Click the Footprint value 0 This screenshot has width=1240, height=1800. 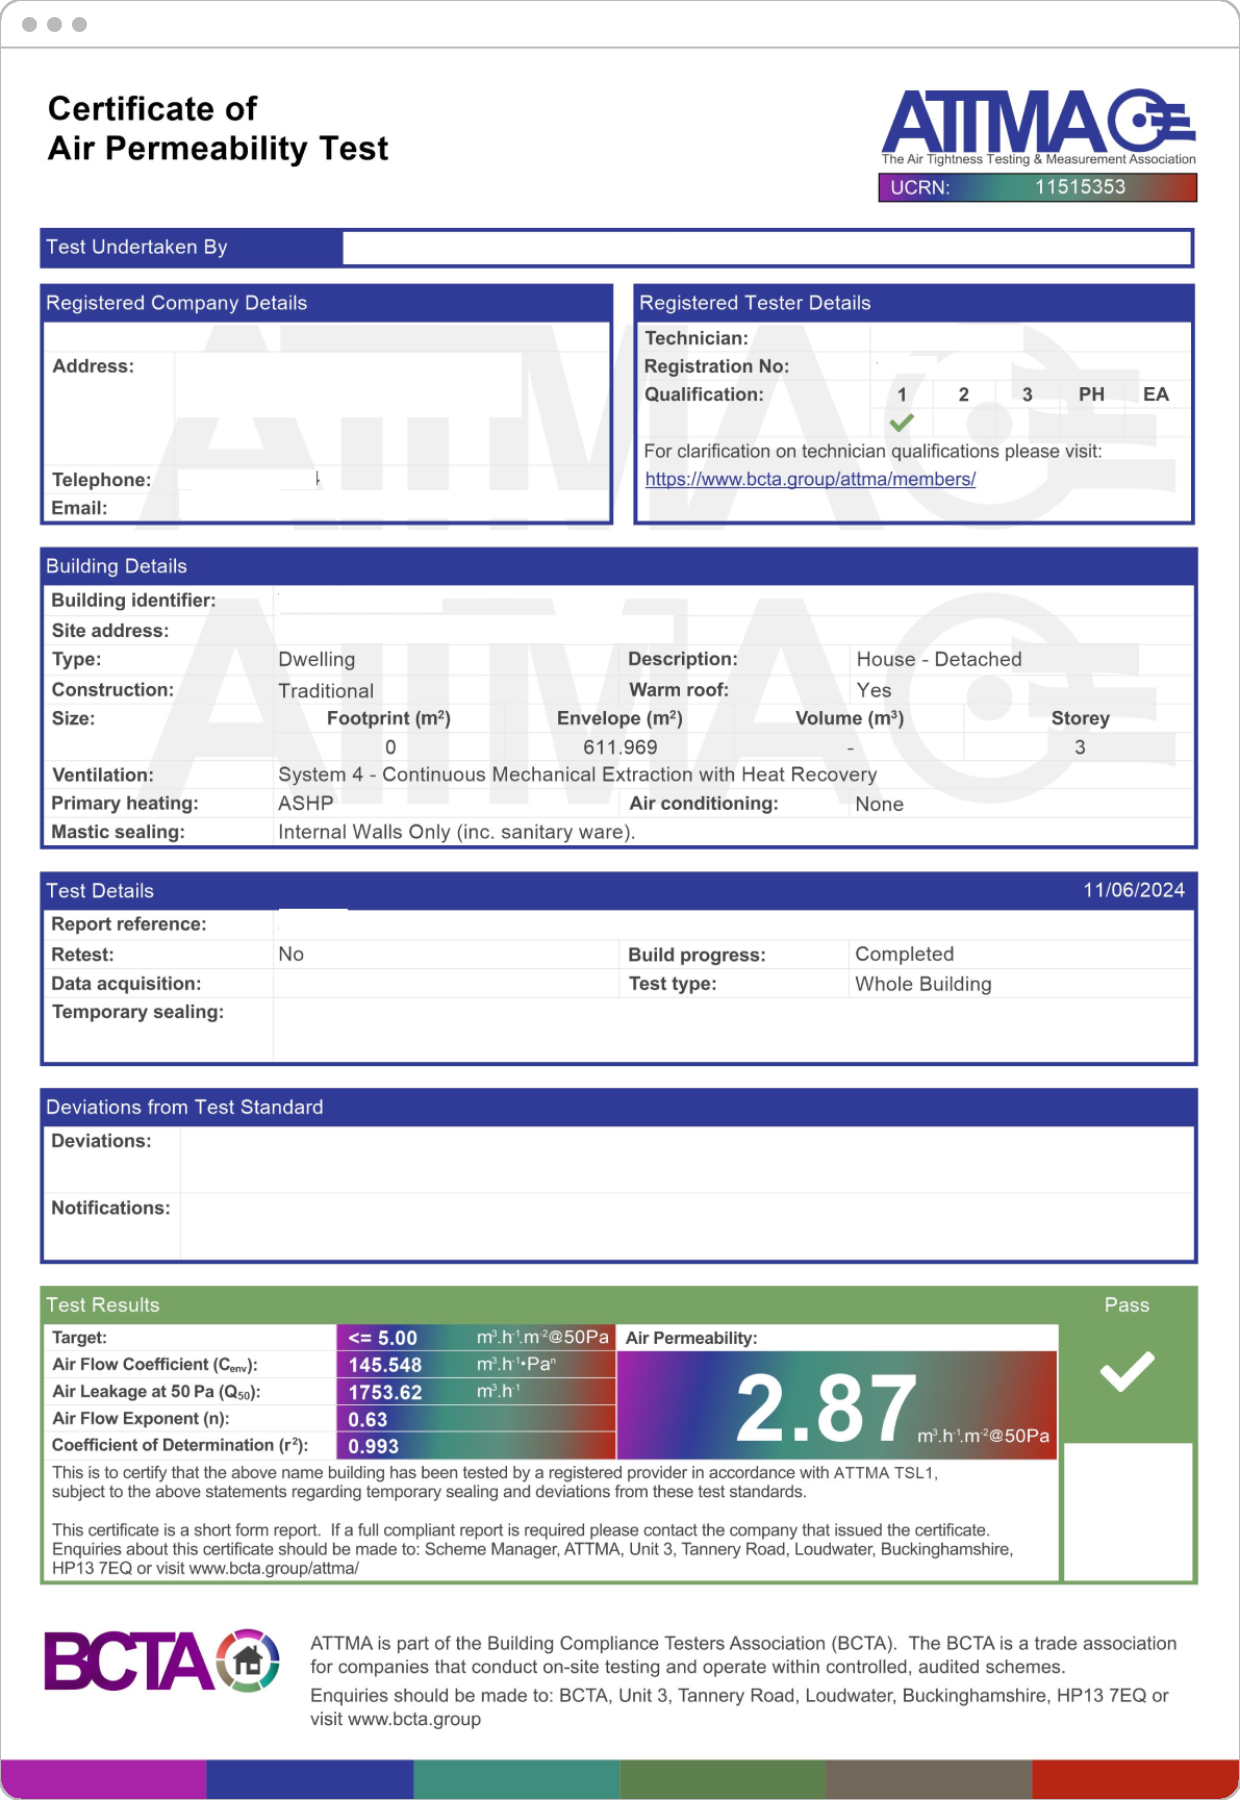(x=390, y=747)
